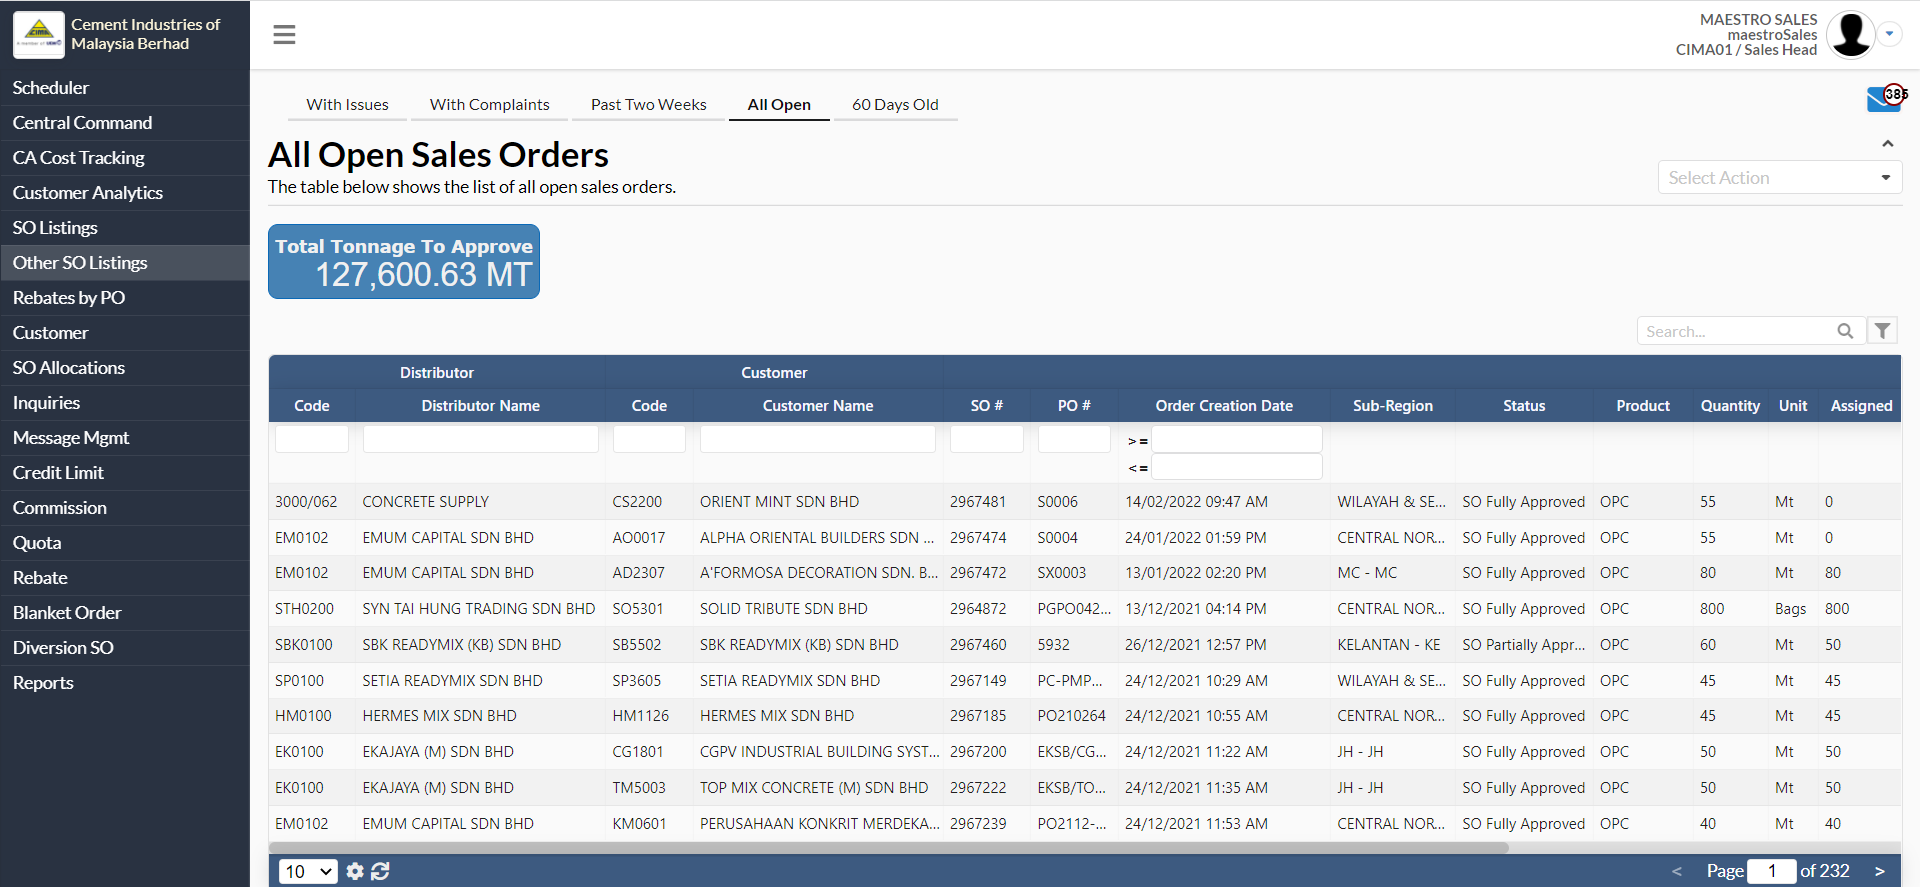Sort by Status column header
This screenshot has height=887, width=1920.
click(1524, 406)
